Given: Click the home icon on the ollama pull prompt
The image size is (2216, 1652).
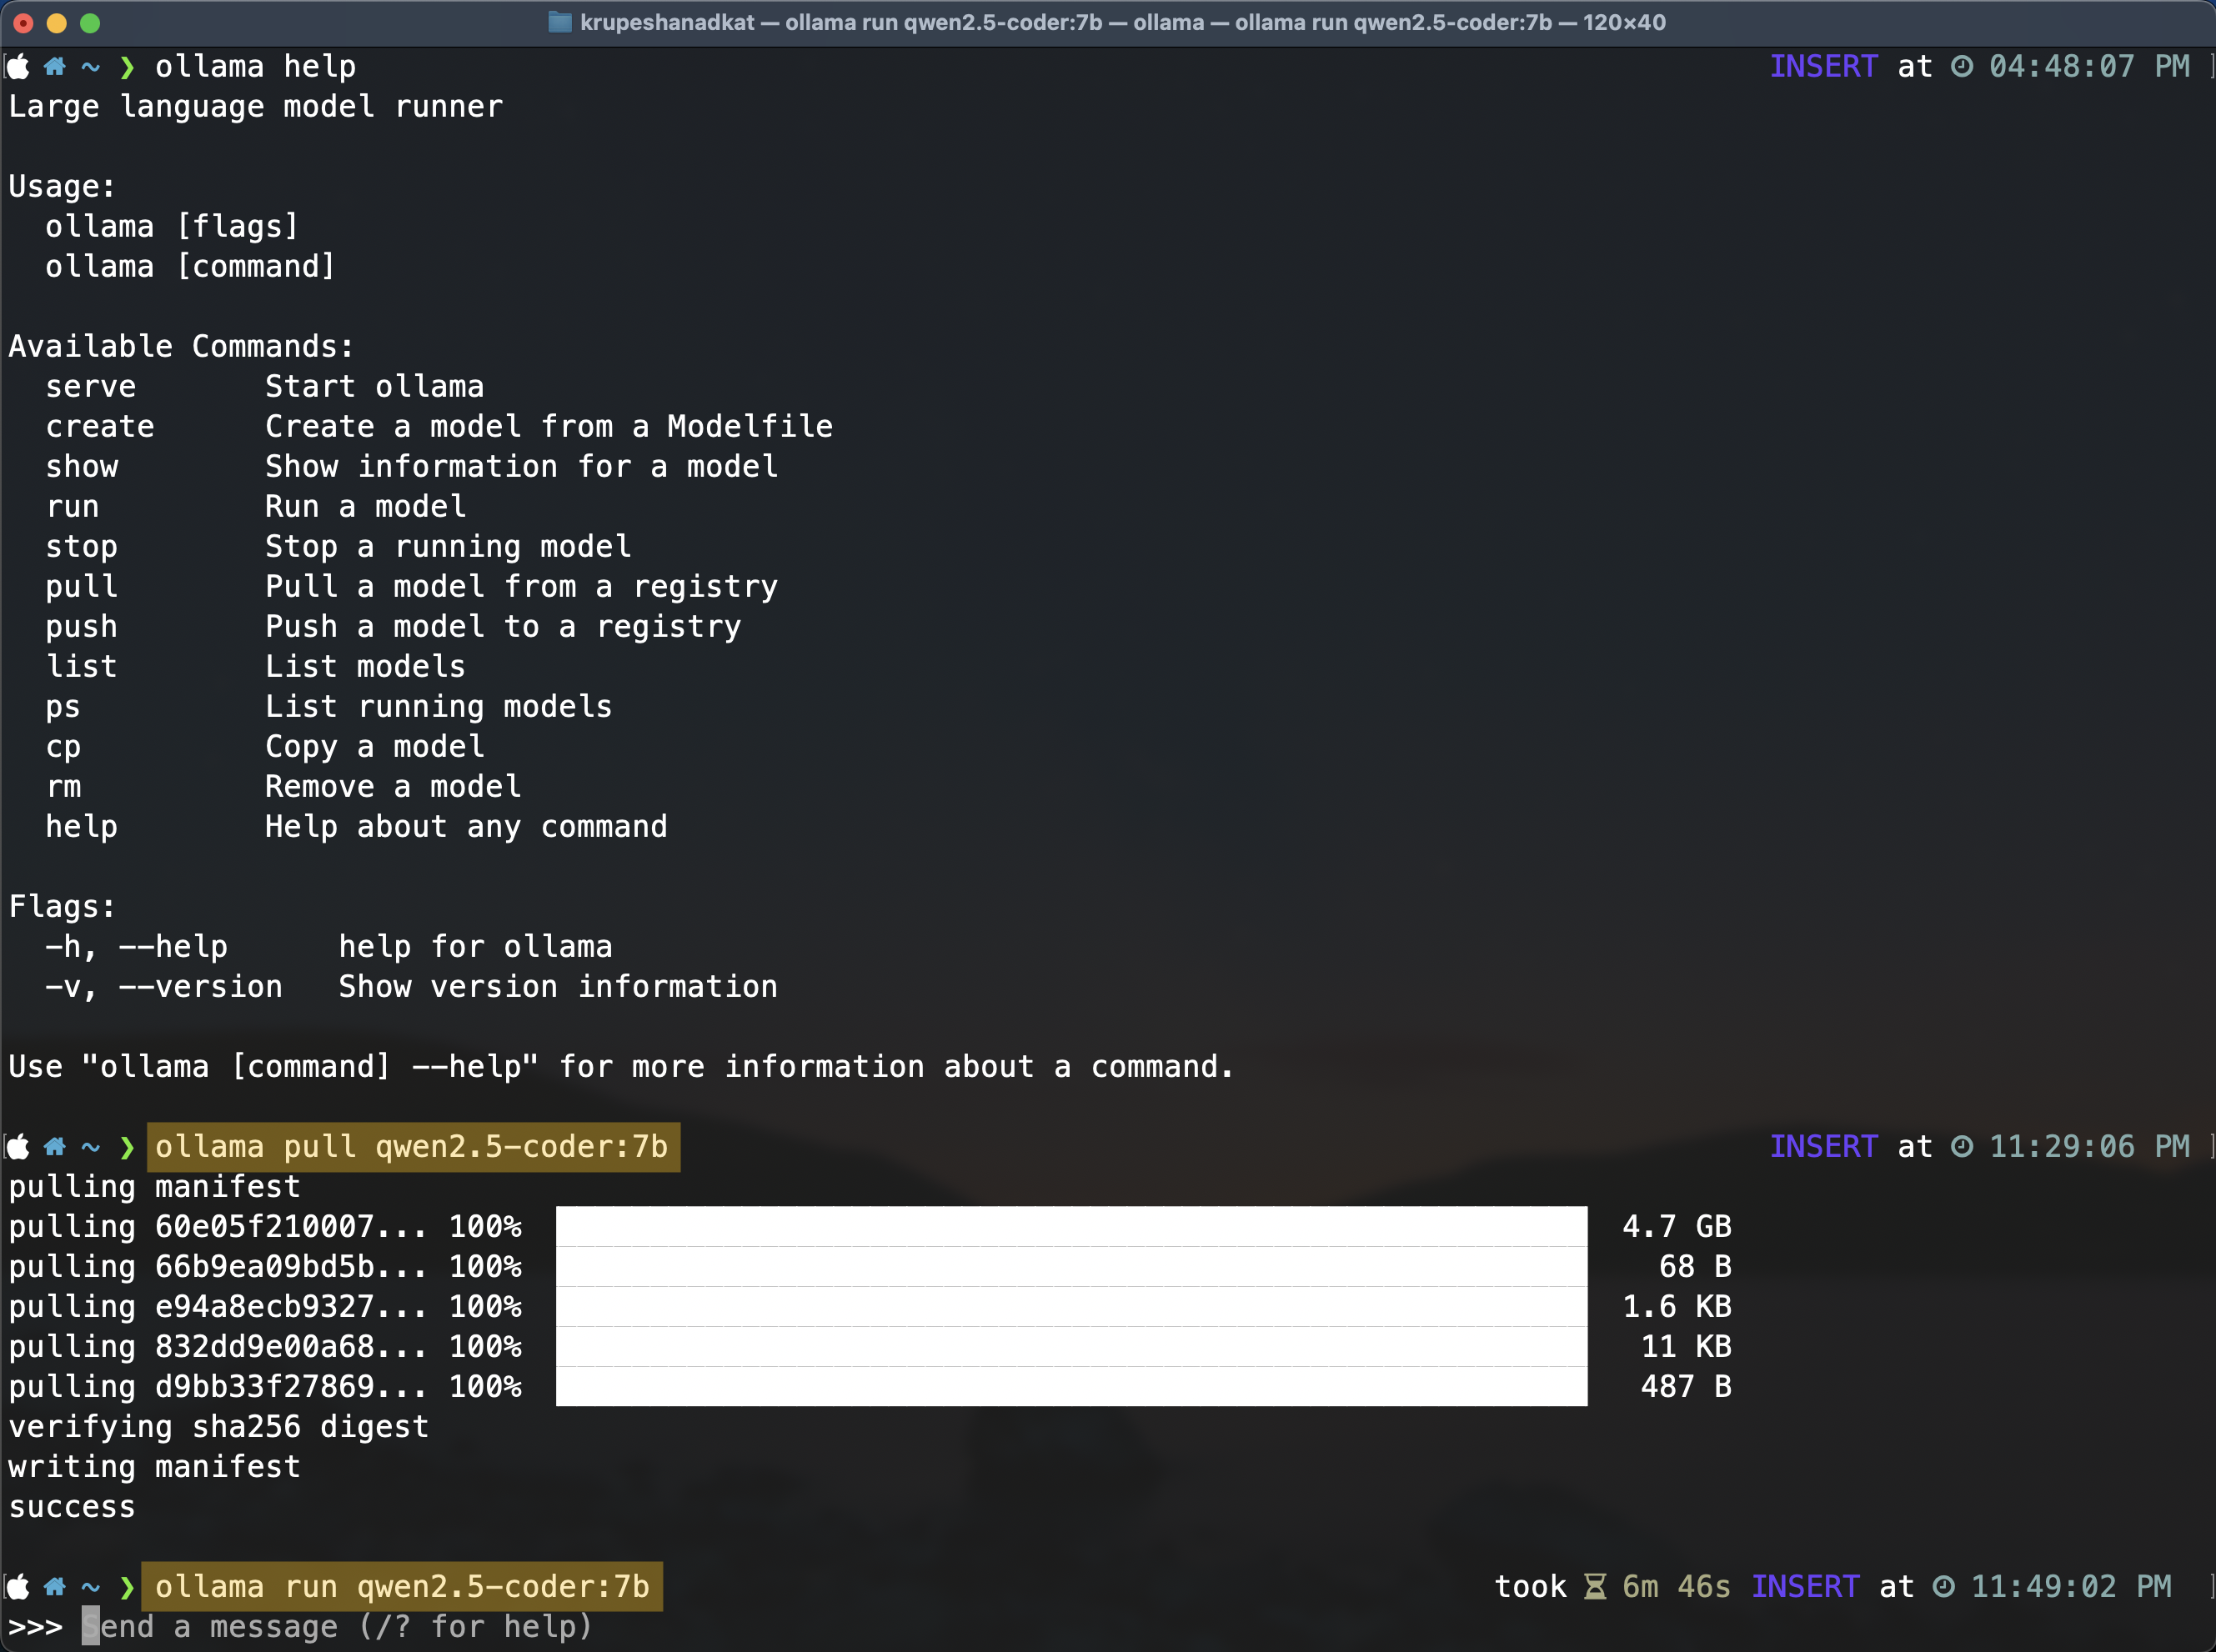Looking at the screenshot, I should click(x=55, y=1147).
